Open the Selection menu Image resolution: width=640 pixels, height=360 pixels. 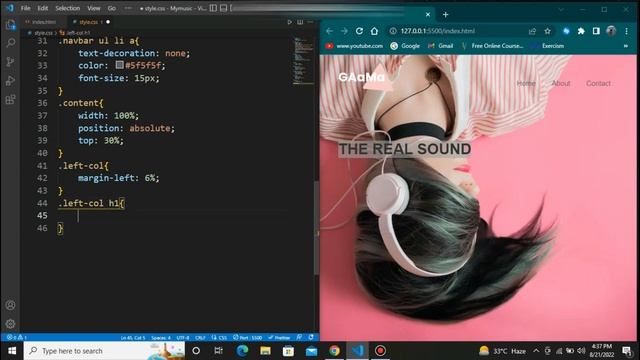pos(68,8)
